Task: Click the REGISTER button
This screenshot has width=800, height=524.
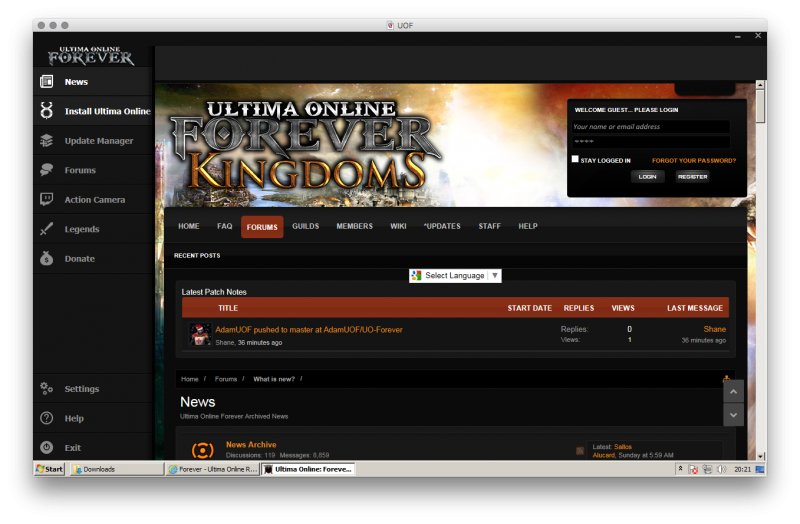Action: [692, 177]
